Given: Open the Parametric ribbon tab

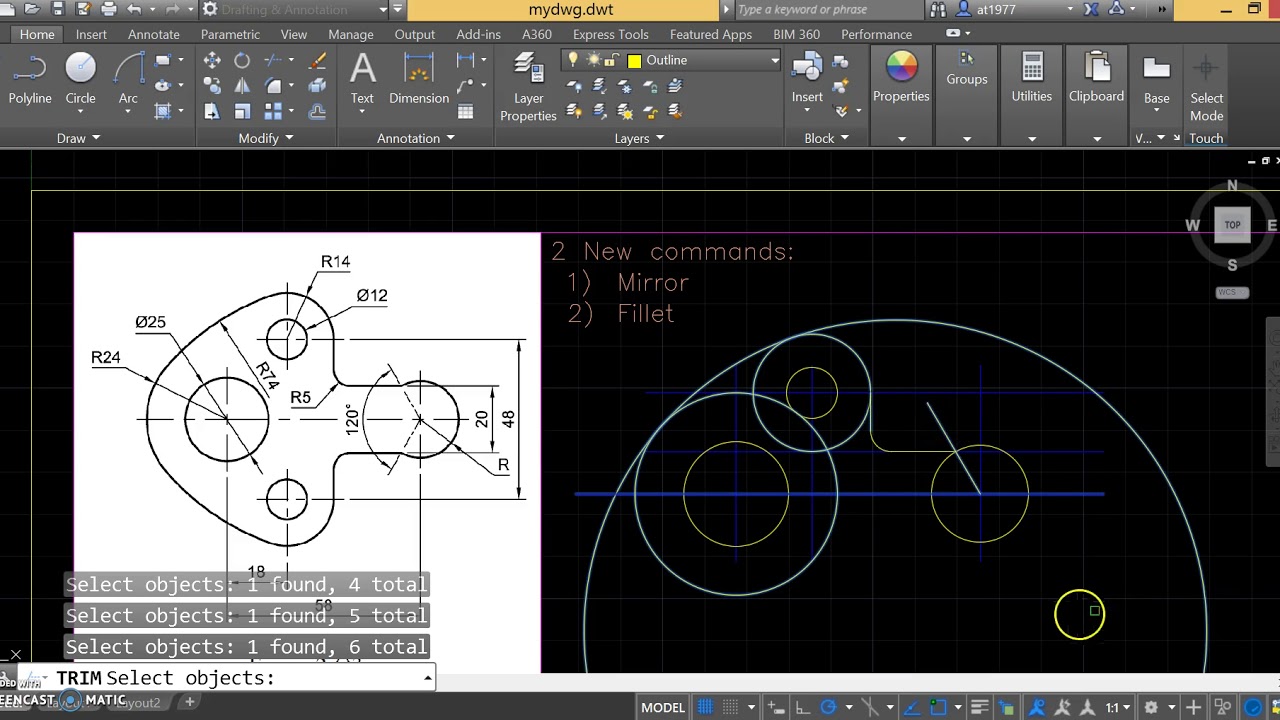Looking at the screenshot, I should [x=230, y=34].
